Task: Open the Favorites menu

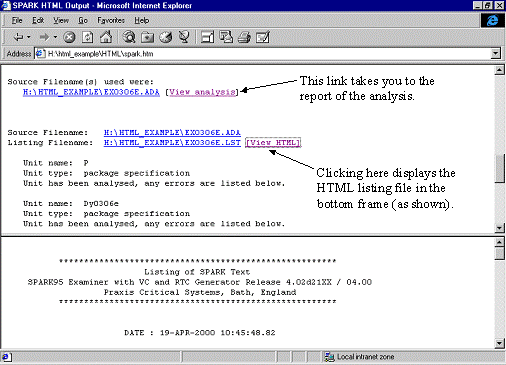Action: click(x=111, y=20)
